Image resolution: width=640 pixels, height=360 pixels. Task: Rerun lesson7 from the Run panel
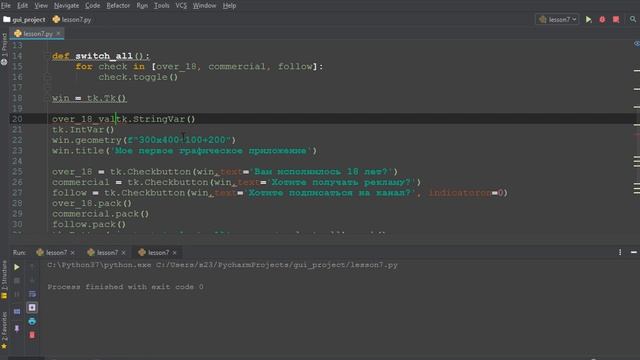[x=17, y=267]
